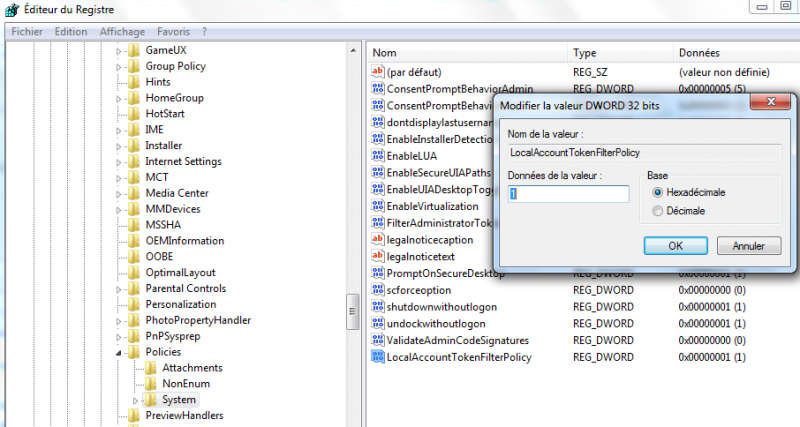This screenshot has width=800, height=427.
Task: Open the Favoris menu
Action: [173, 31]
